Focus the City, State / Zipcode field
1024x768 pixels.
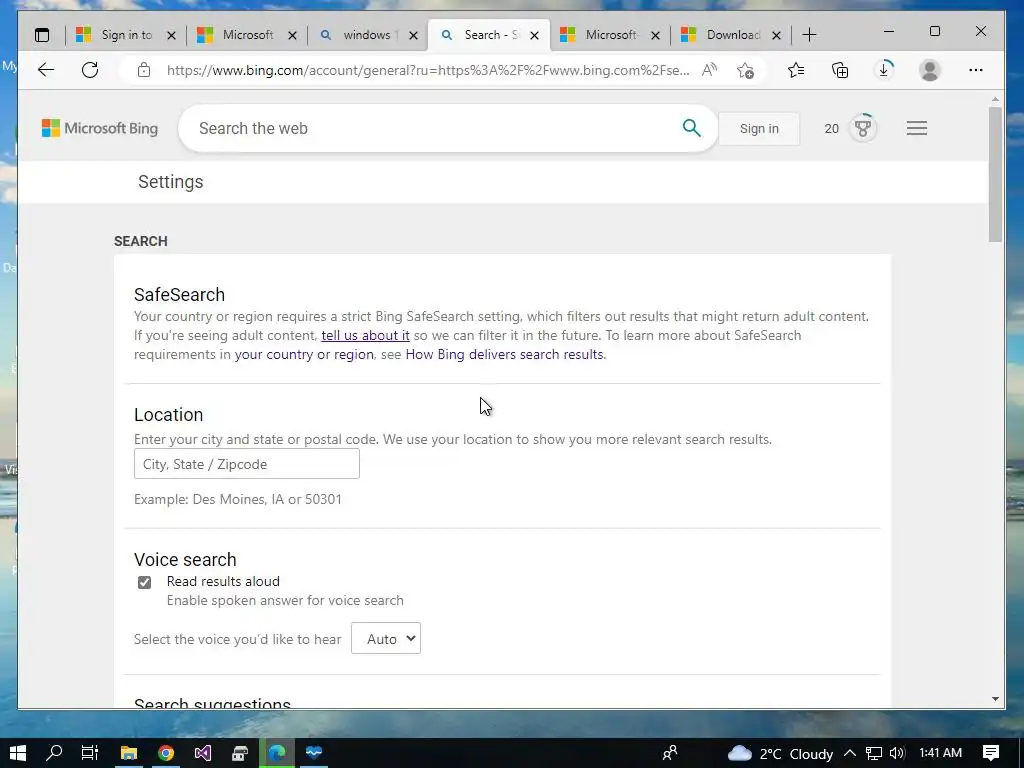click(247, 464)
